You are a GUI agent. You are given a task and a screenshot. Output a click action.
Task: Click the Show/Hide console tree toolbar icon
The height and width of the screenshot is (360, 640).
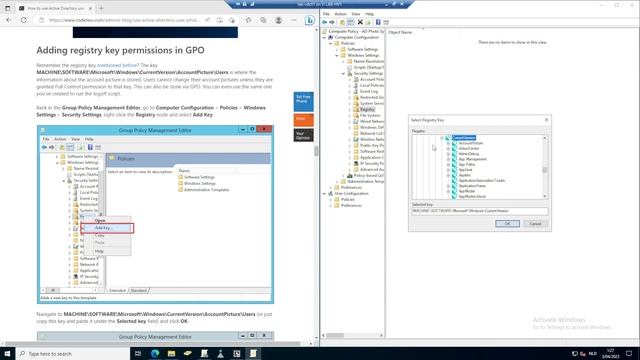tap(350, 22)
